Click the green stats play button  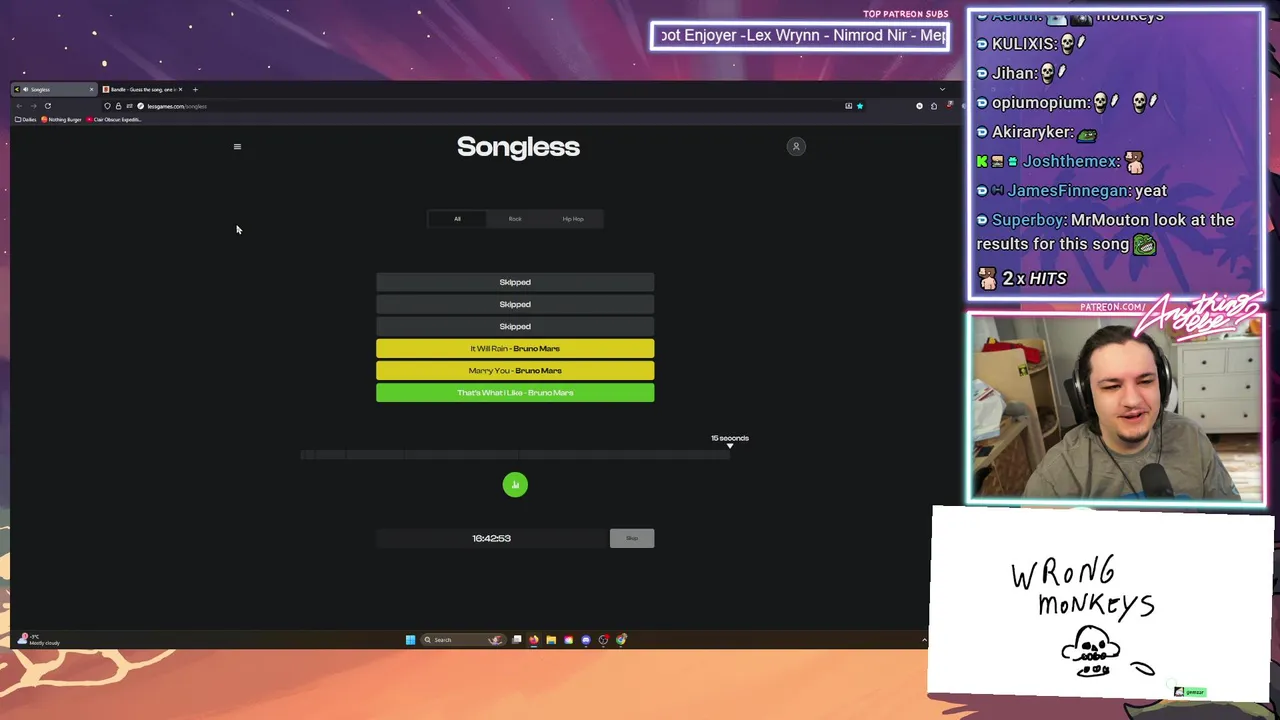[515, 485]
